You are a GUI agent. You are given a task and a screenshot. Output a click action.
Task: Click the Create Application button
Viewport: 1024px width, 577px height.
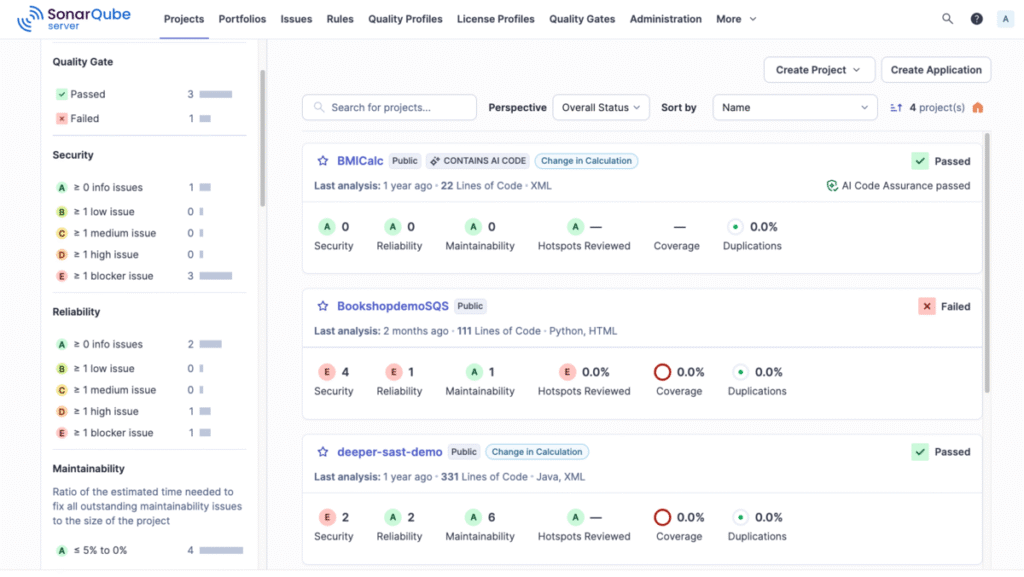(x=936, y=70)
